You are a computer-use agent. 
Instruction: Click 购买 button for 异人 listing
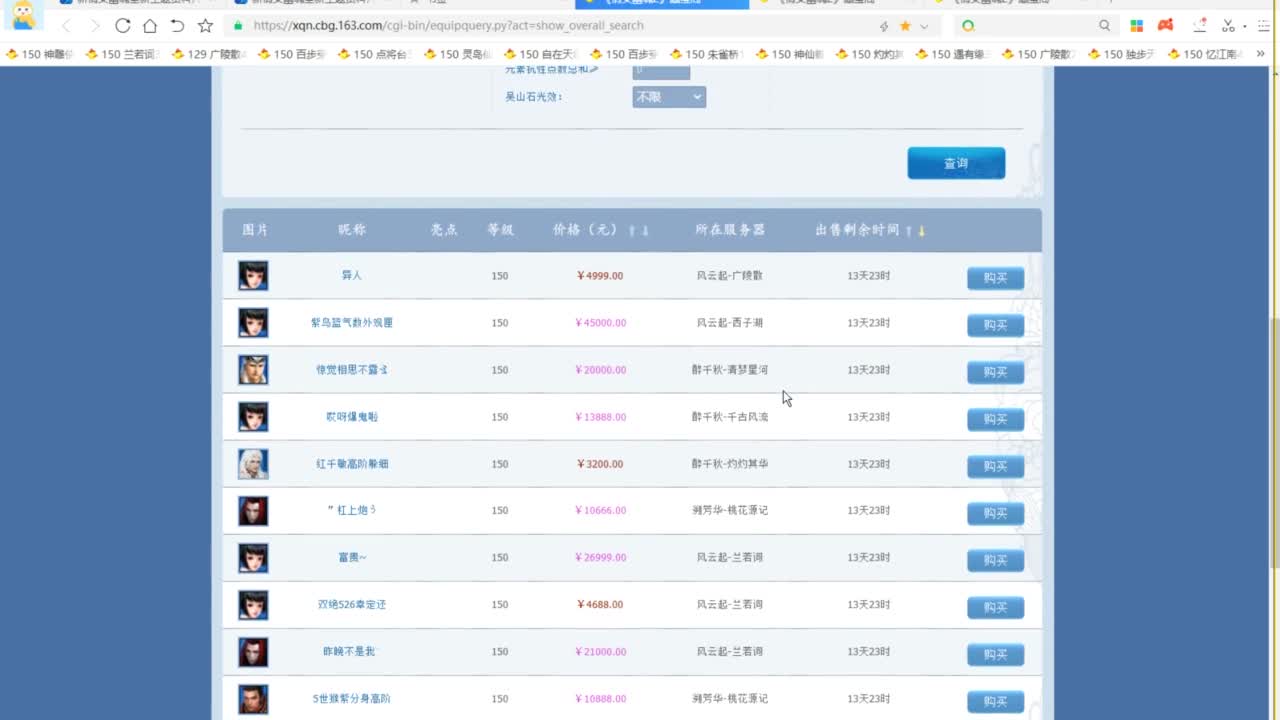tap(995, 278)
